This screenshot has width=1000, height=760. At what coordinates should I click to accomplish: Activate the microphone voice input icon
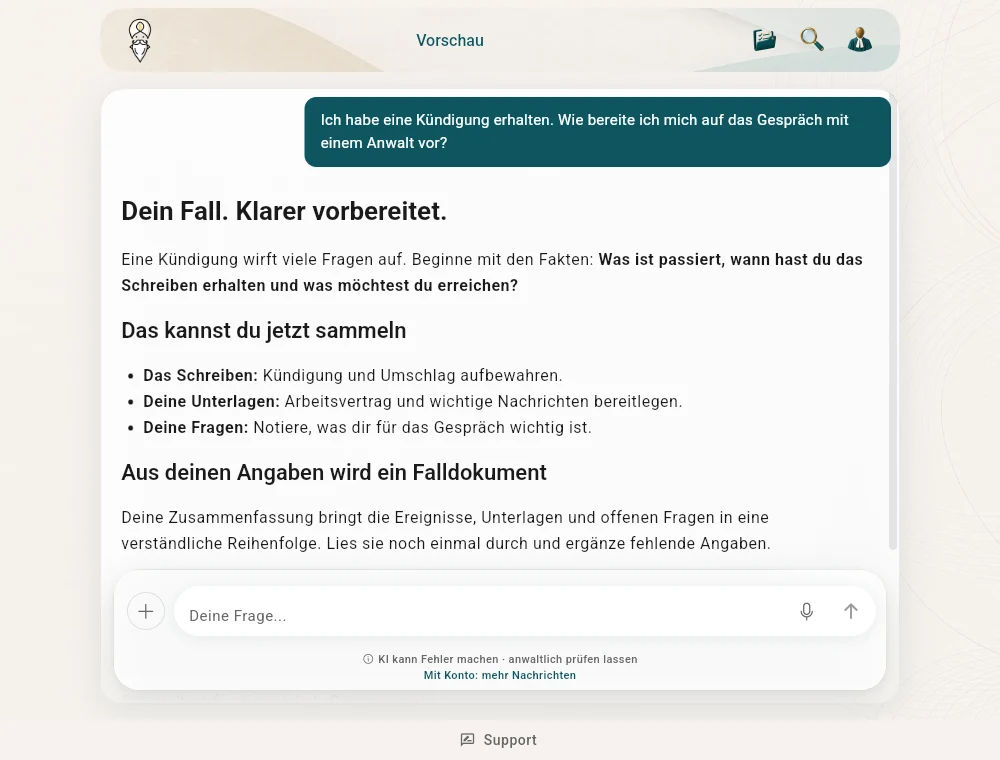tap(806, 611)
